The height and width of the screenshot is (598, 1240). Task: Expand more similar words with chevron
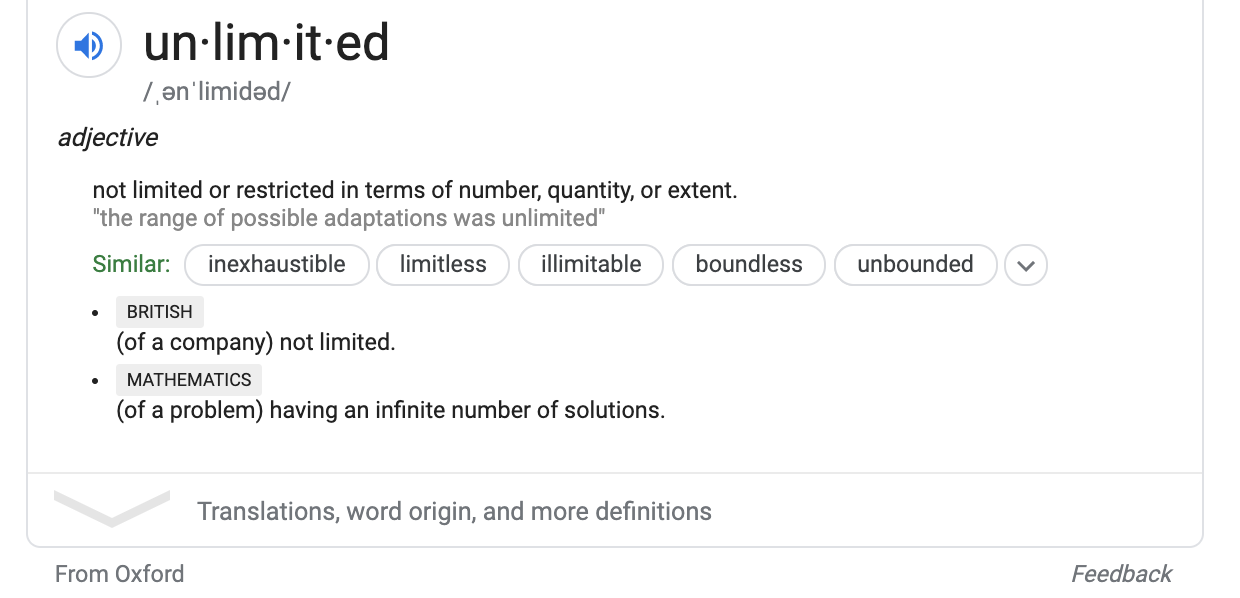(1026, 265)
